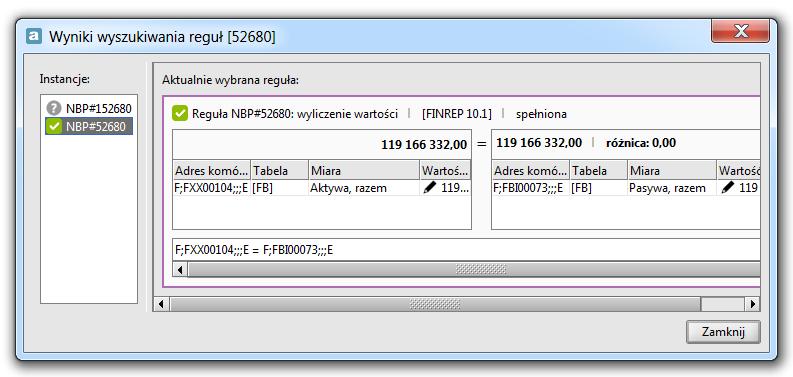Click green check icon beside Reguła NBP#52680
Image resolution: width=793 pixels, height=377 pixels.
coord(180,114)
